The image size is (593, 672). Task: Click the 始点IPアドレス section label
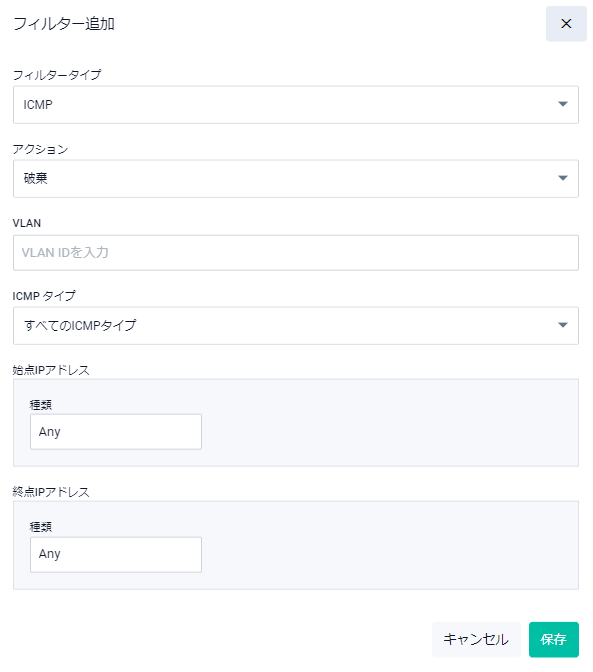pyautogui.click(x=51, y=370)
